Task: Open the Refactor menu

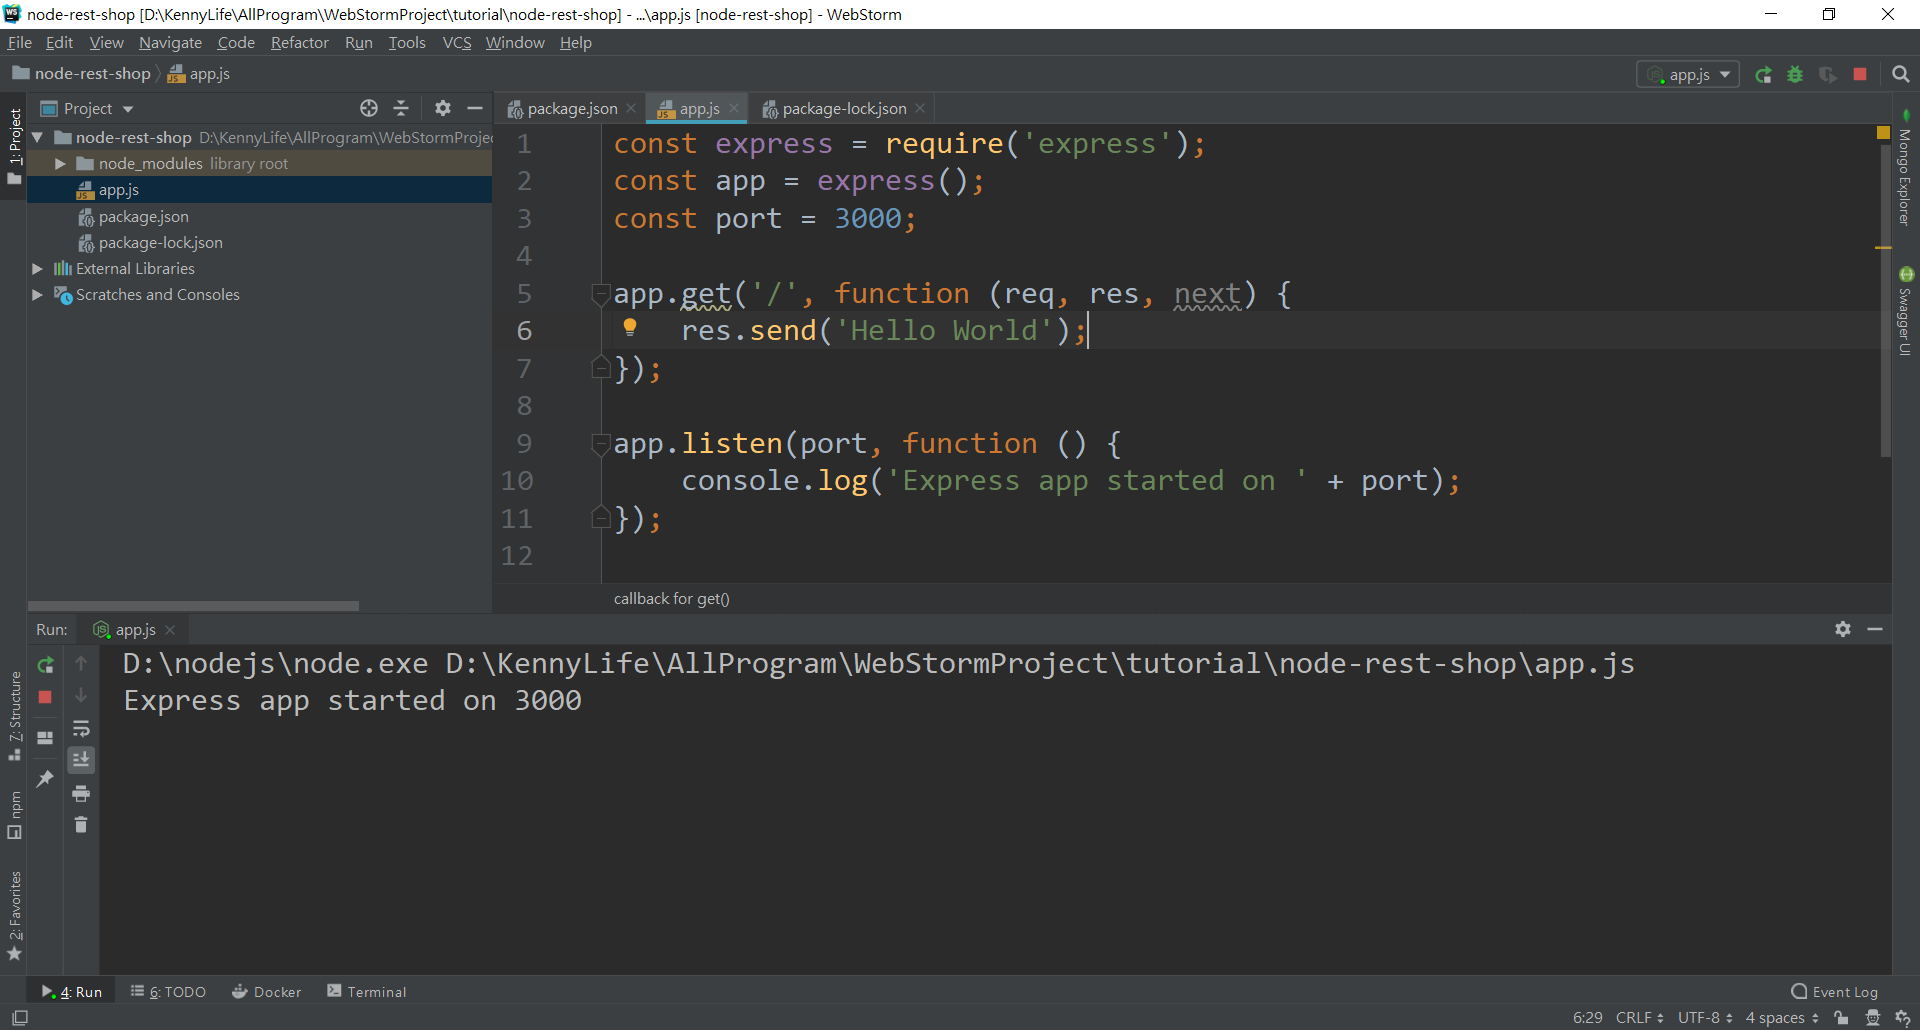Action: coord(299,42)
